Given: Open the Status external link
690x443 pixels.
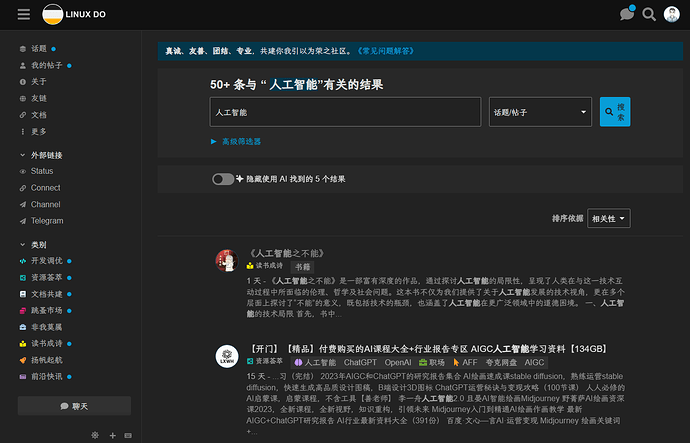Looking at the screenshot, I should click(x=42, y=171).
